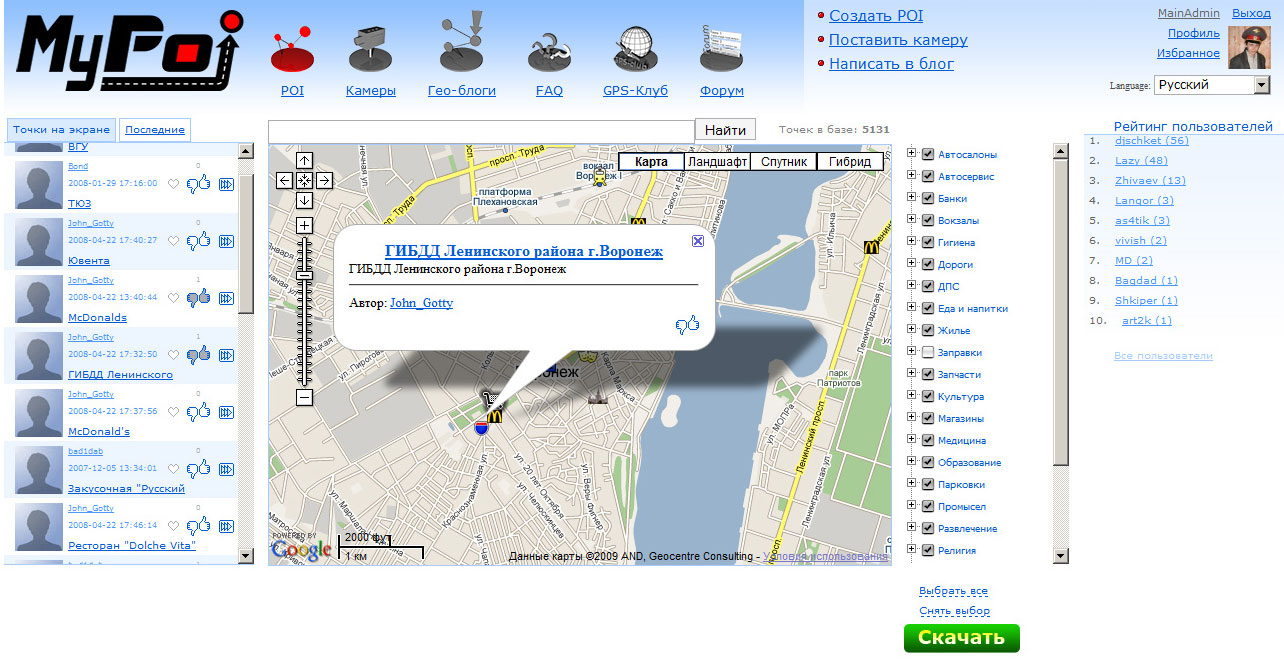The height and width of the screenshot is (670, 1284).
Task: Open MainAdmin user avatar
Action: [1249, 47]
